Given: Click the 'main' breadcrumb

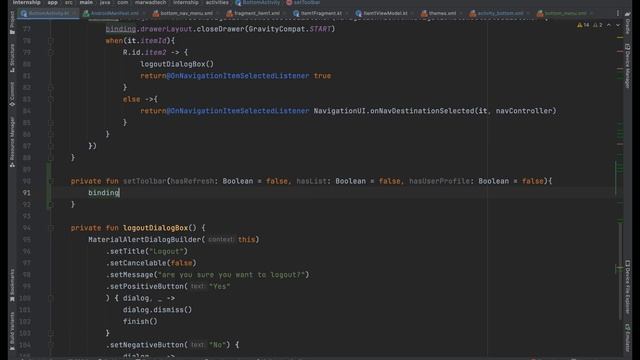Looking at the screenshot, I should click(x=86, y=2).
